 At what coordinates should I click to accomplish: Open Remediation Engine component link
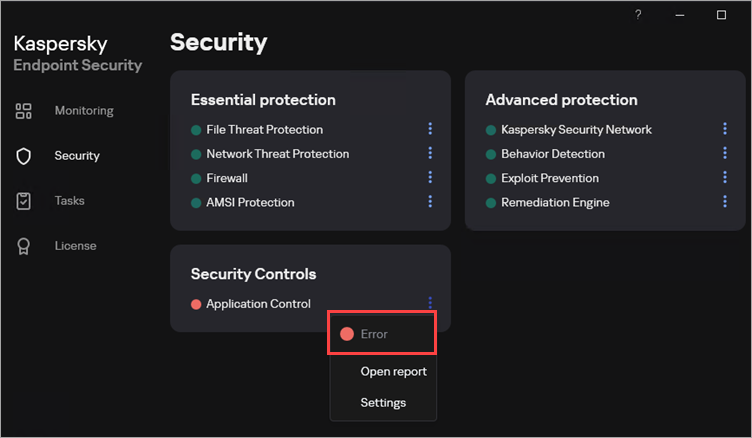[x=555, y=202]
